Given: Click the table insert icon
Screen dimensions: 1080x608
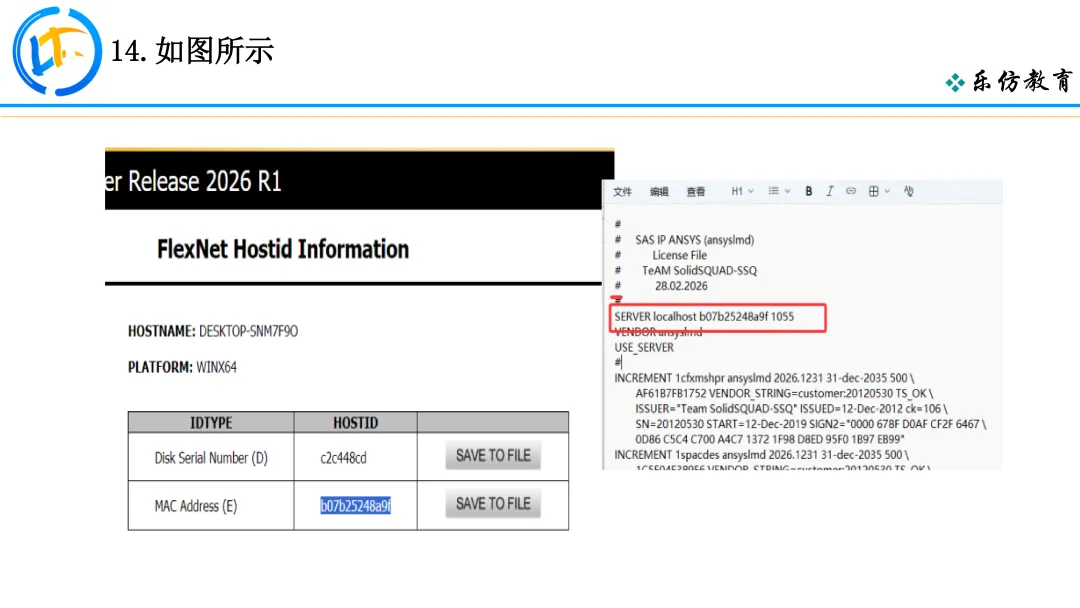Looking at the screenshot, I should coord(873,191).
